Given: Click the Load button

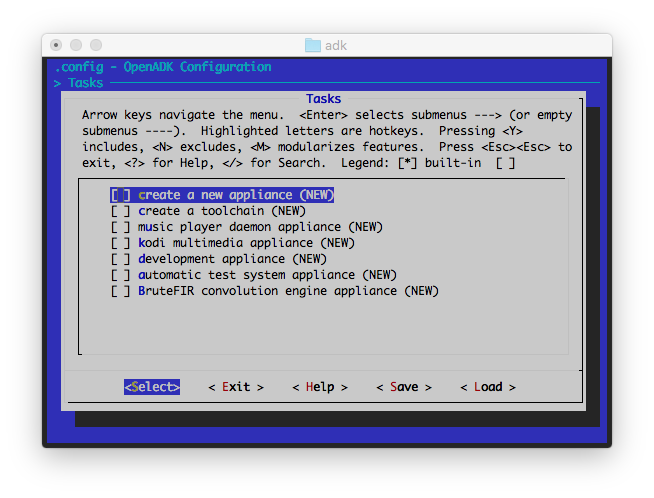Looking at the screenshot, I should tap(488, 387).
